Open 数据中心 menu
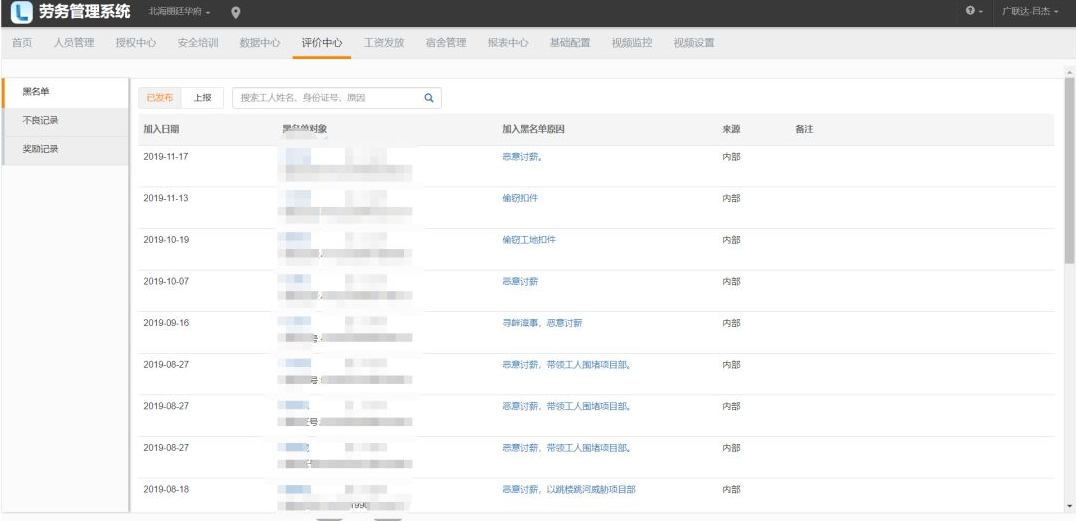Image resolution: width=1076 pixels, height=521 pixels. pos(260,43)
